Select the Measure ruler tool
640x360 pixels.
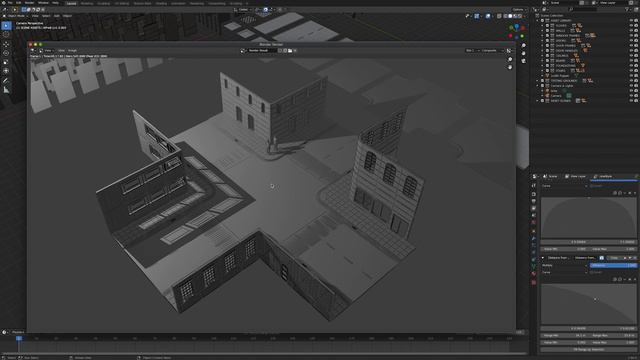(x=6, y=90)
